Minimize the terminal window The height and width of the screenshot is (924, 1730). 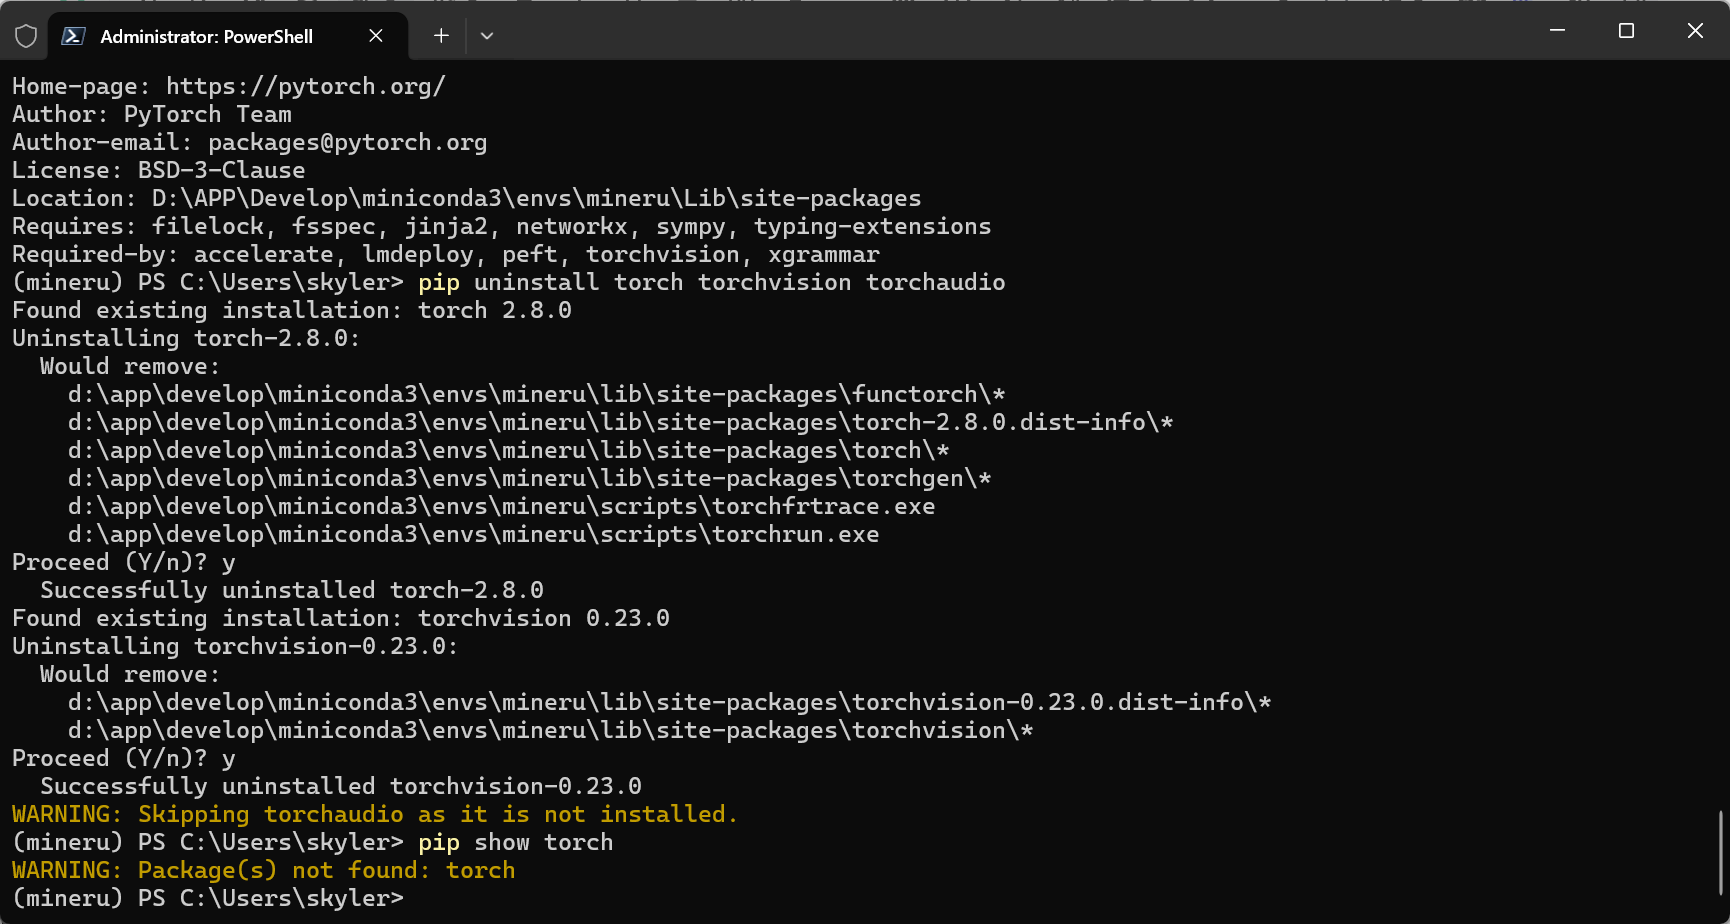coord(1557,31)
